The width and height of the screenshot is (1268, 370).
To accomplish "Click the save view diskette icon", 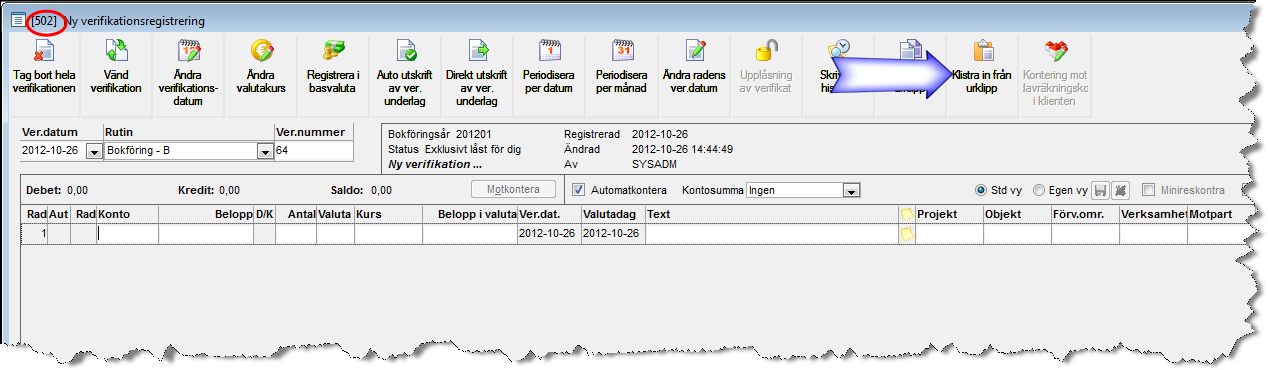I will (x=1098, y=190).
